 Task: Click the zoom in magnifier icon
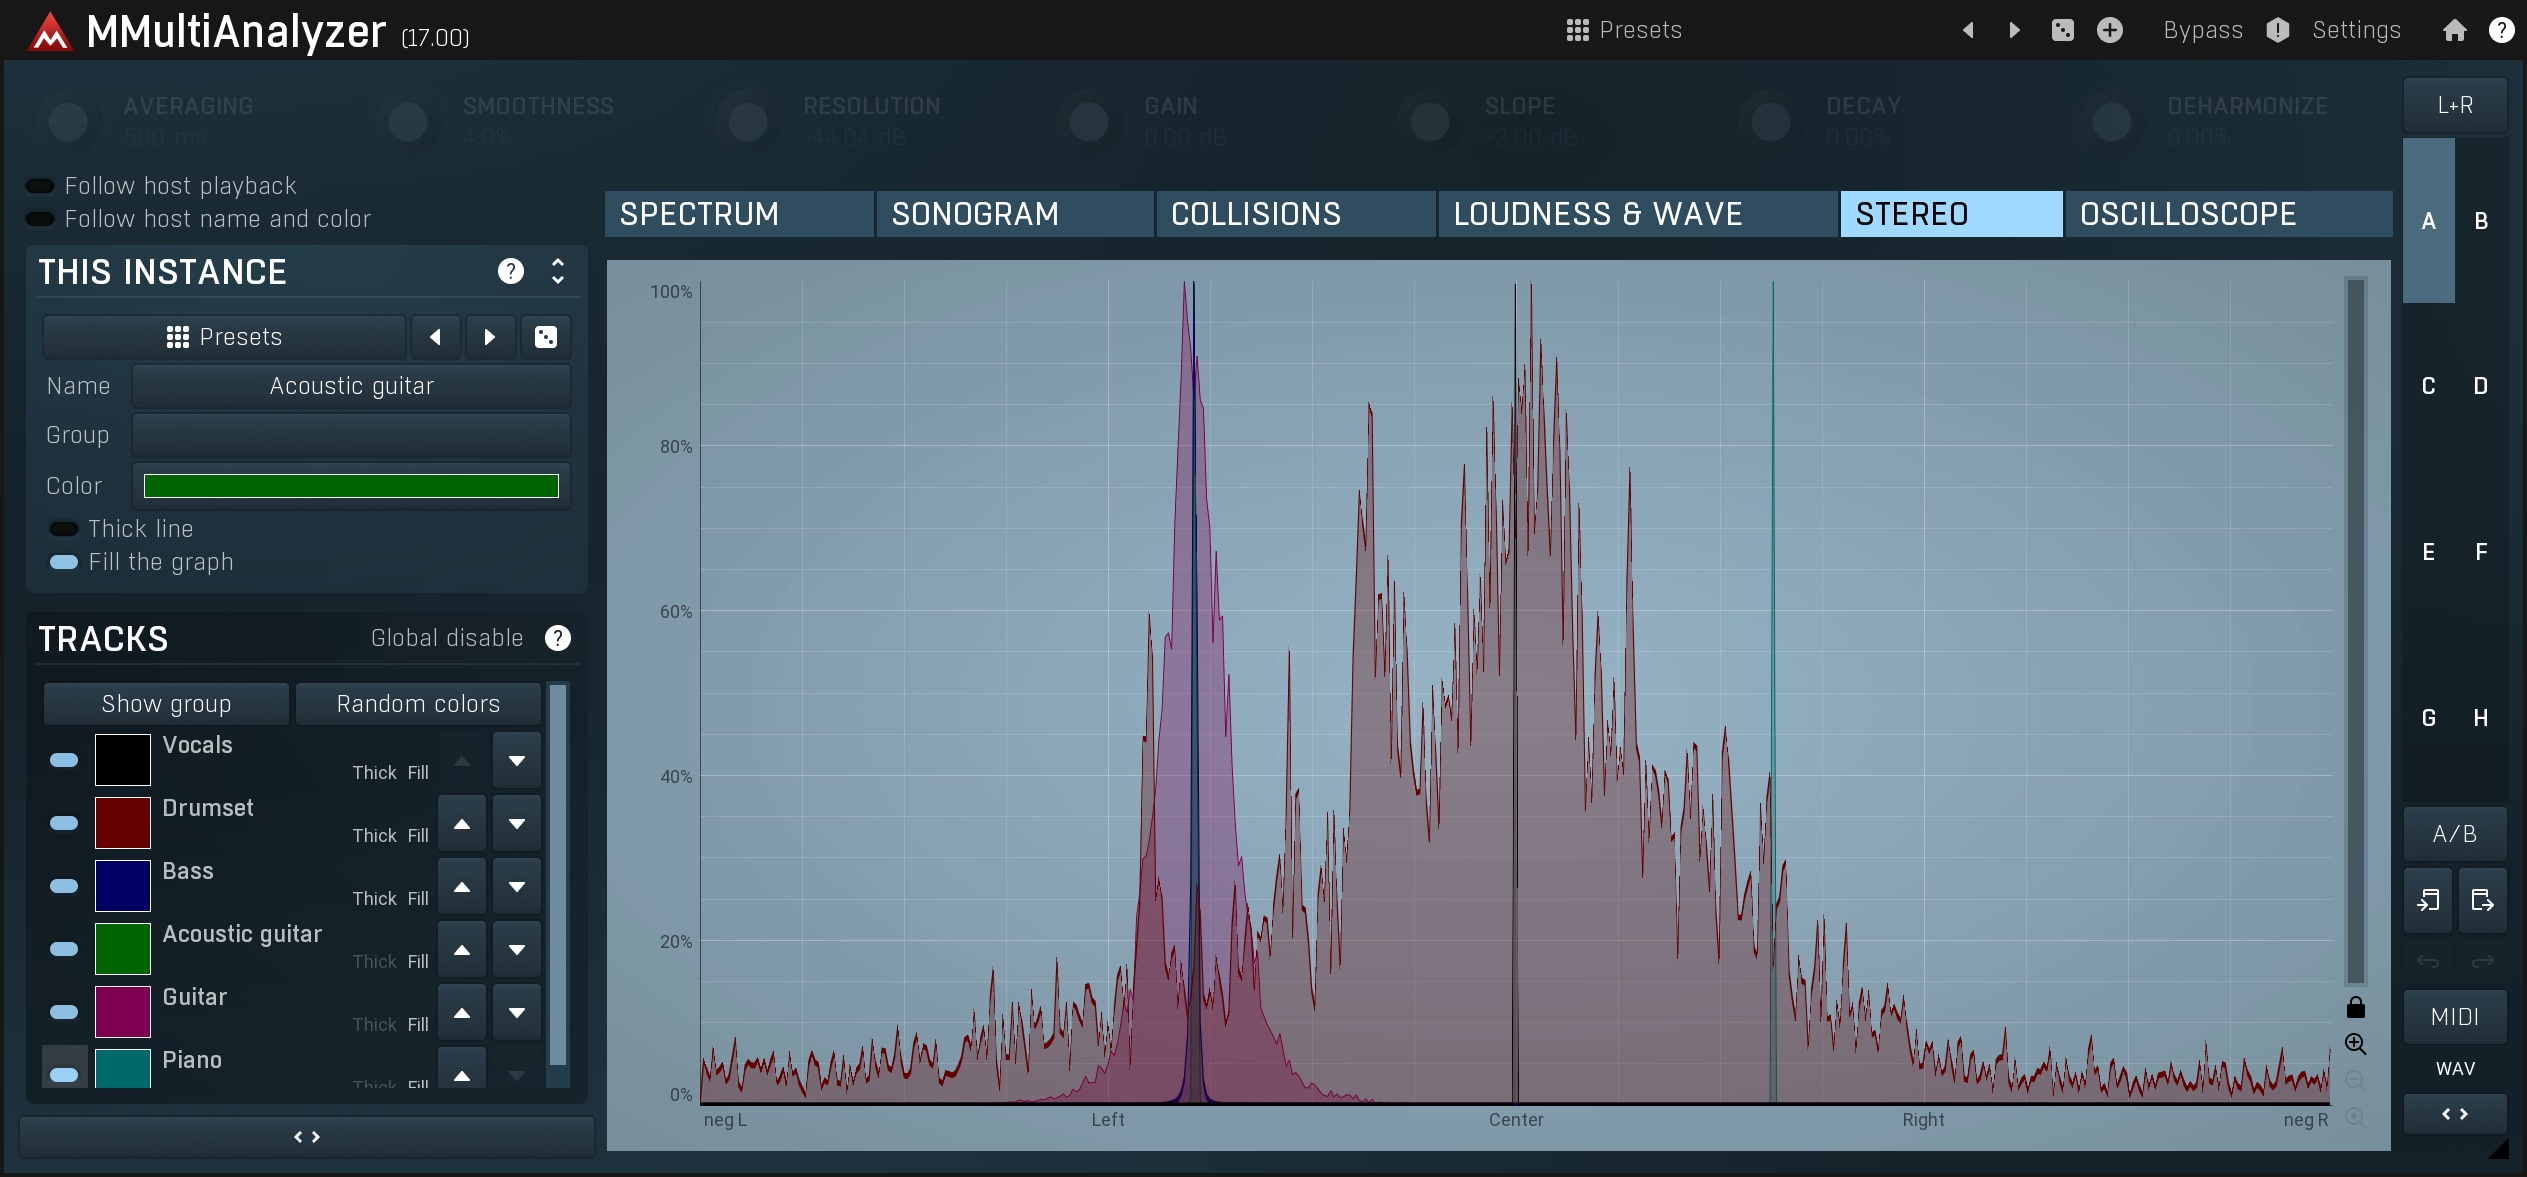[2355, 1044]
